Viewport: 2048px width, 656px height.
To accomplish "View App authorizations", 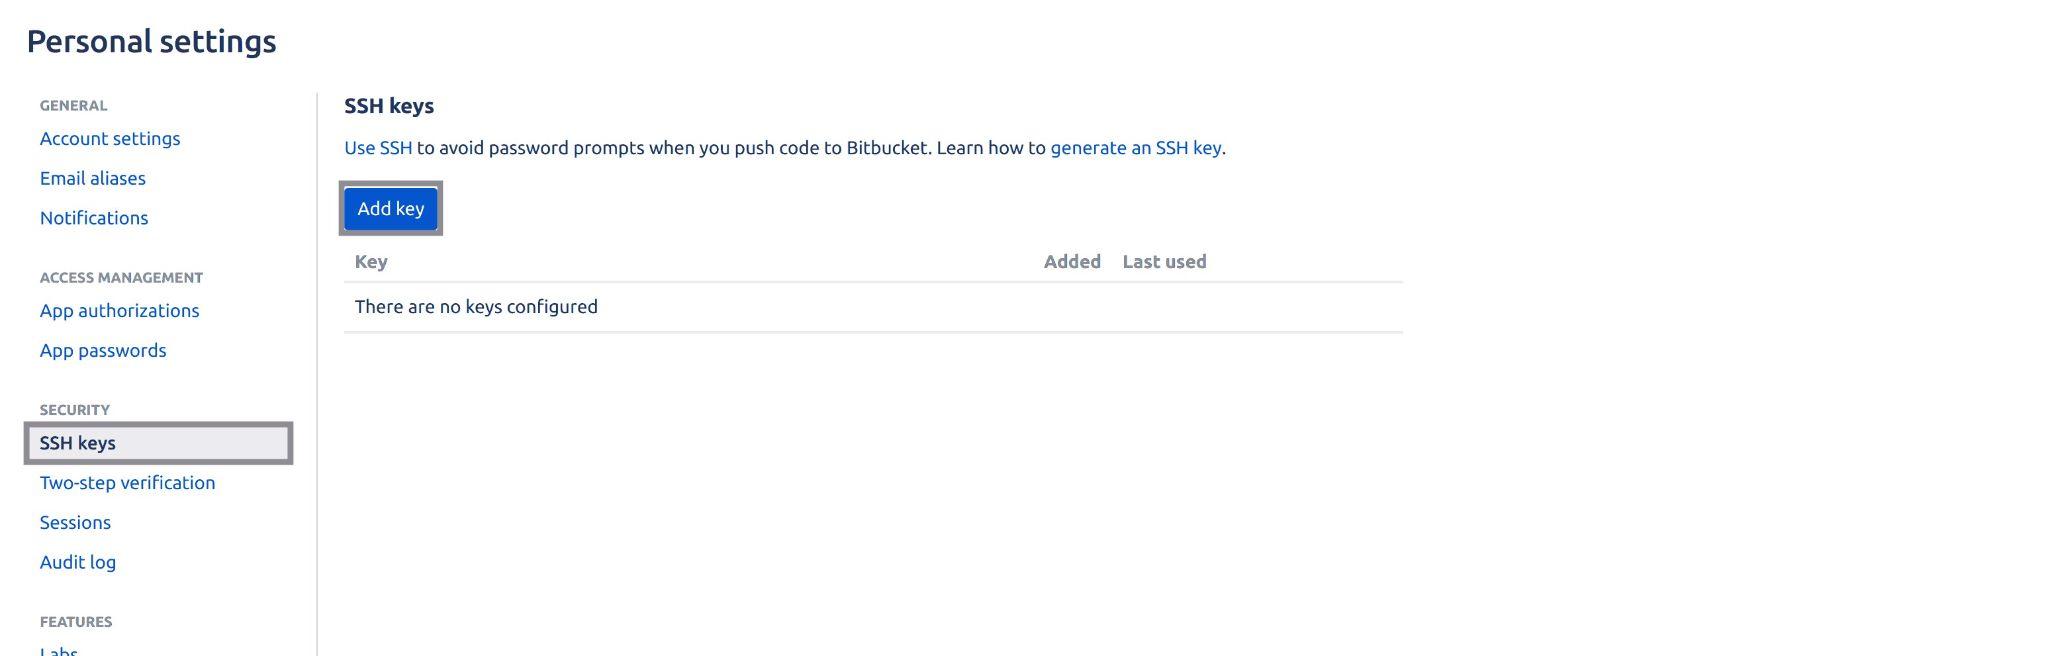I will coord(119,310).
